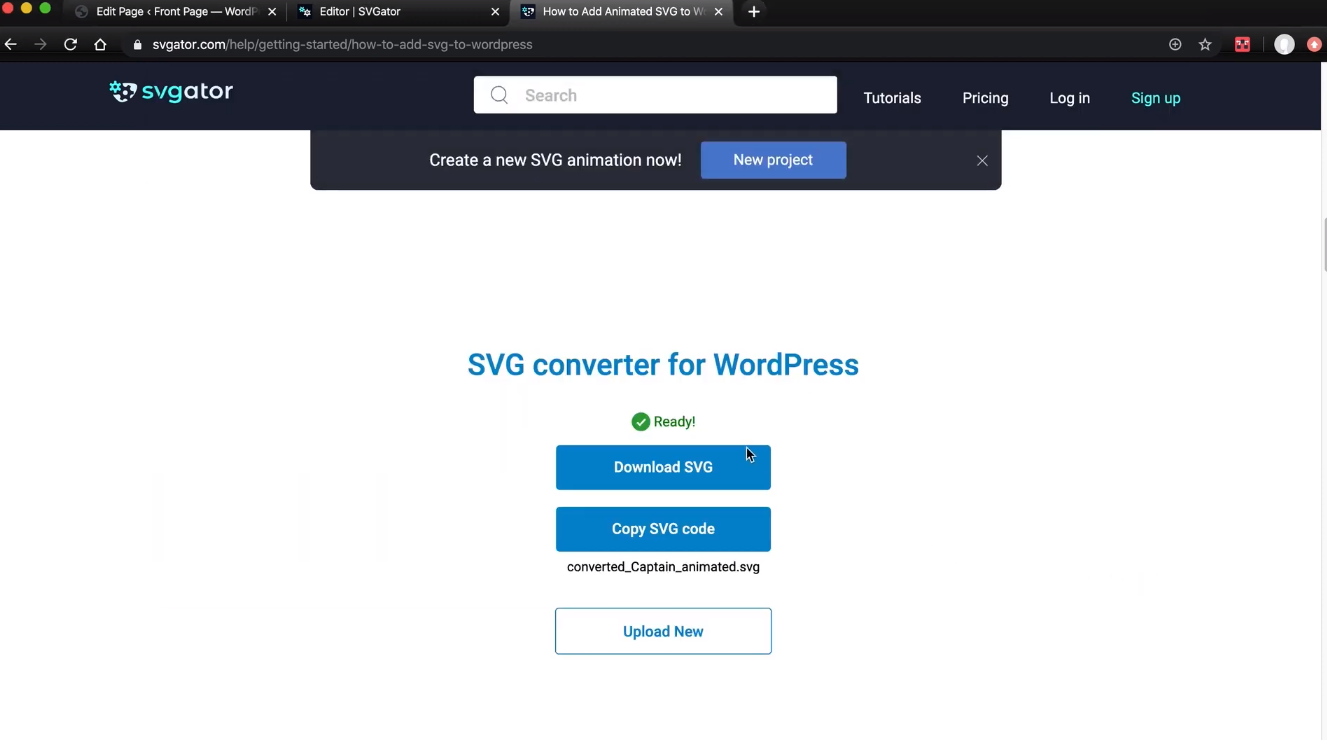1327x740 pixels.
Task: Click the browser forward arrow
Action: click(40, 44)
